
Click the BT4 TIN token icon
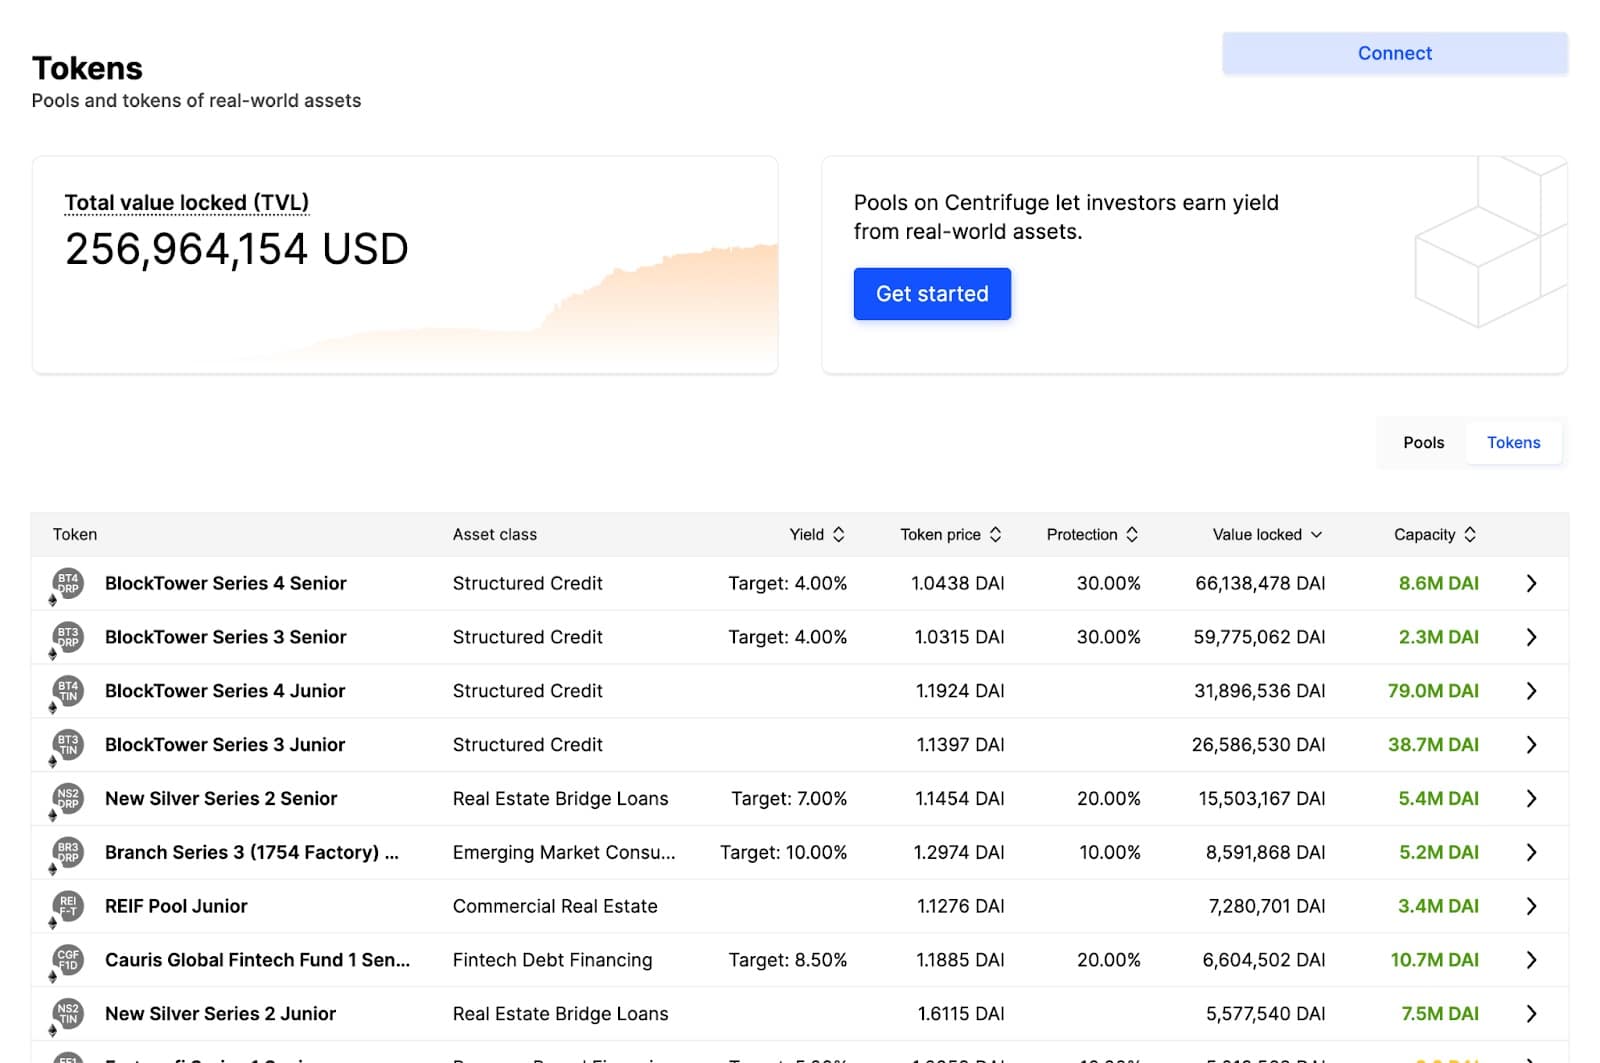68,691
